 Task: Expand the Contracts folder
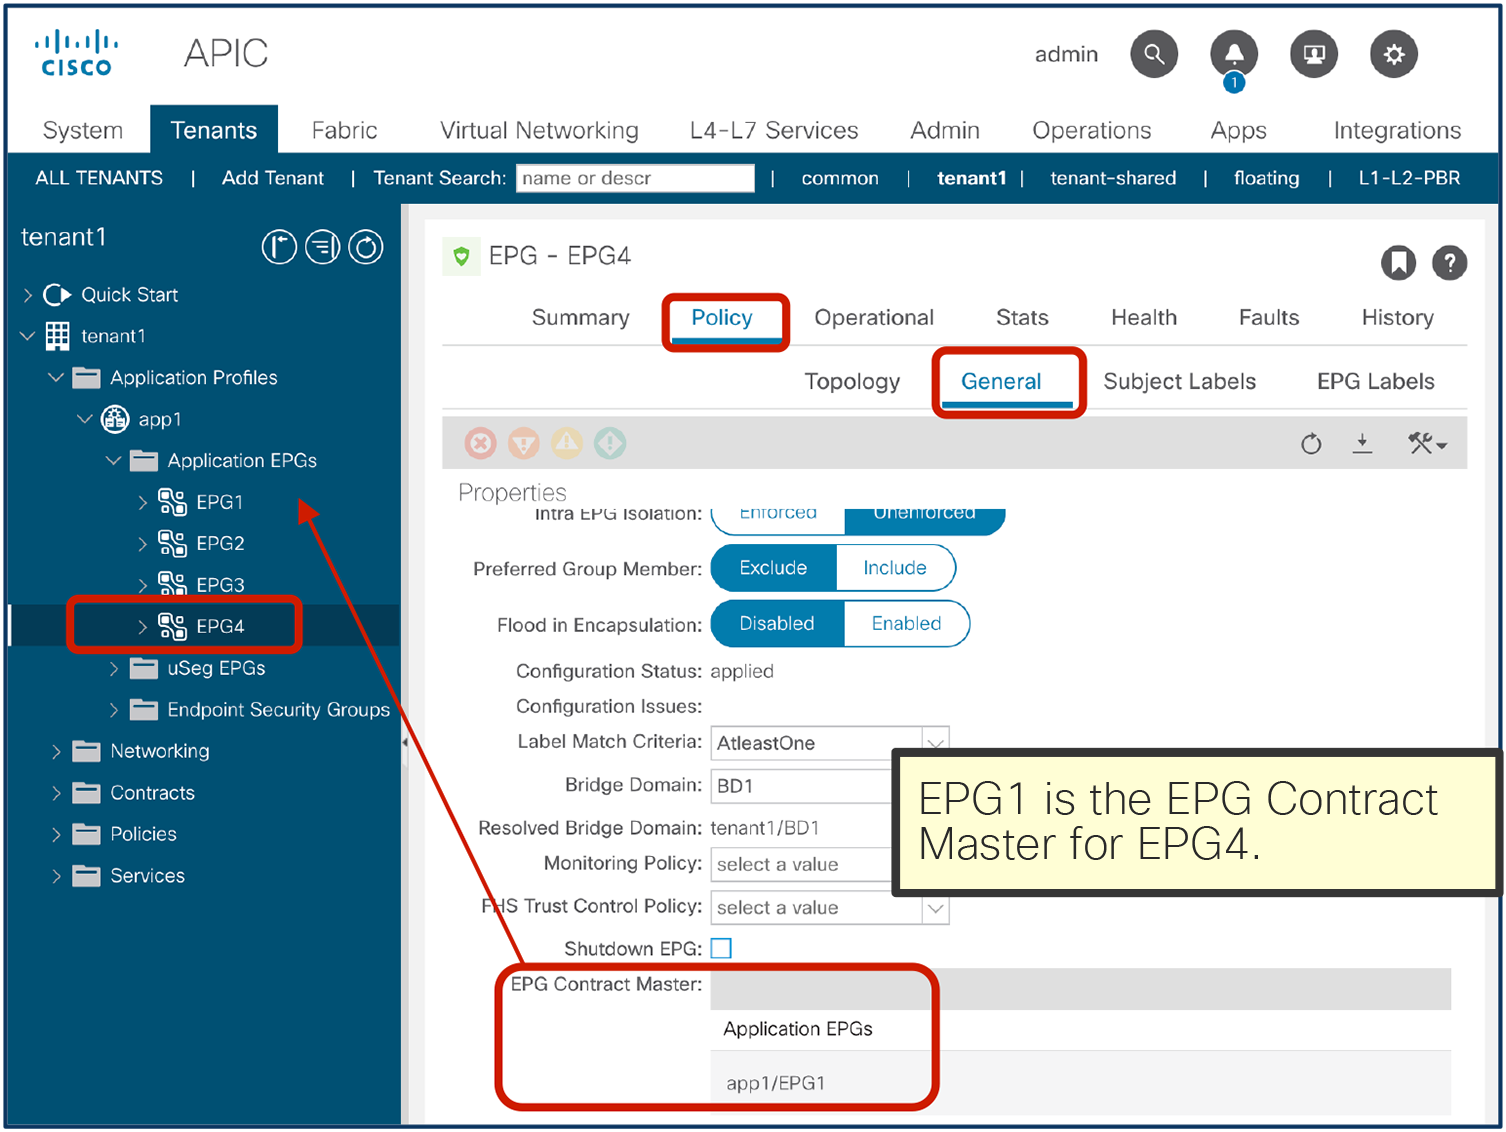coord(56,793)
